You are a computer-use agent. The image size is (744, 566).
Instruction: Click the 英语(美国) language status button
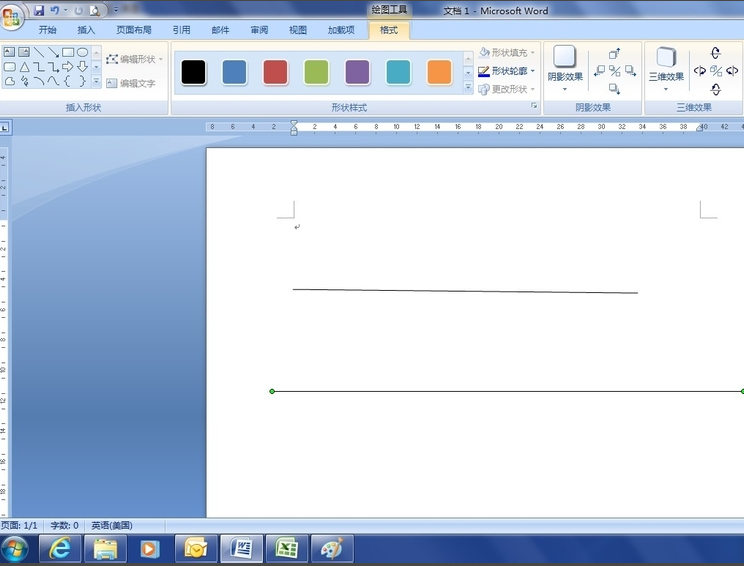tap(112, 525)
